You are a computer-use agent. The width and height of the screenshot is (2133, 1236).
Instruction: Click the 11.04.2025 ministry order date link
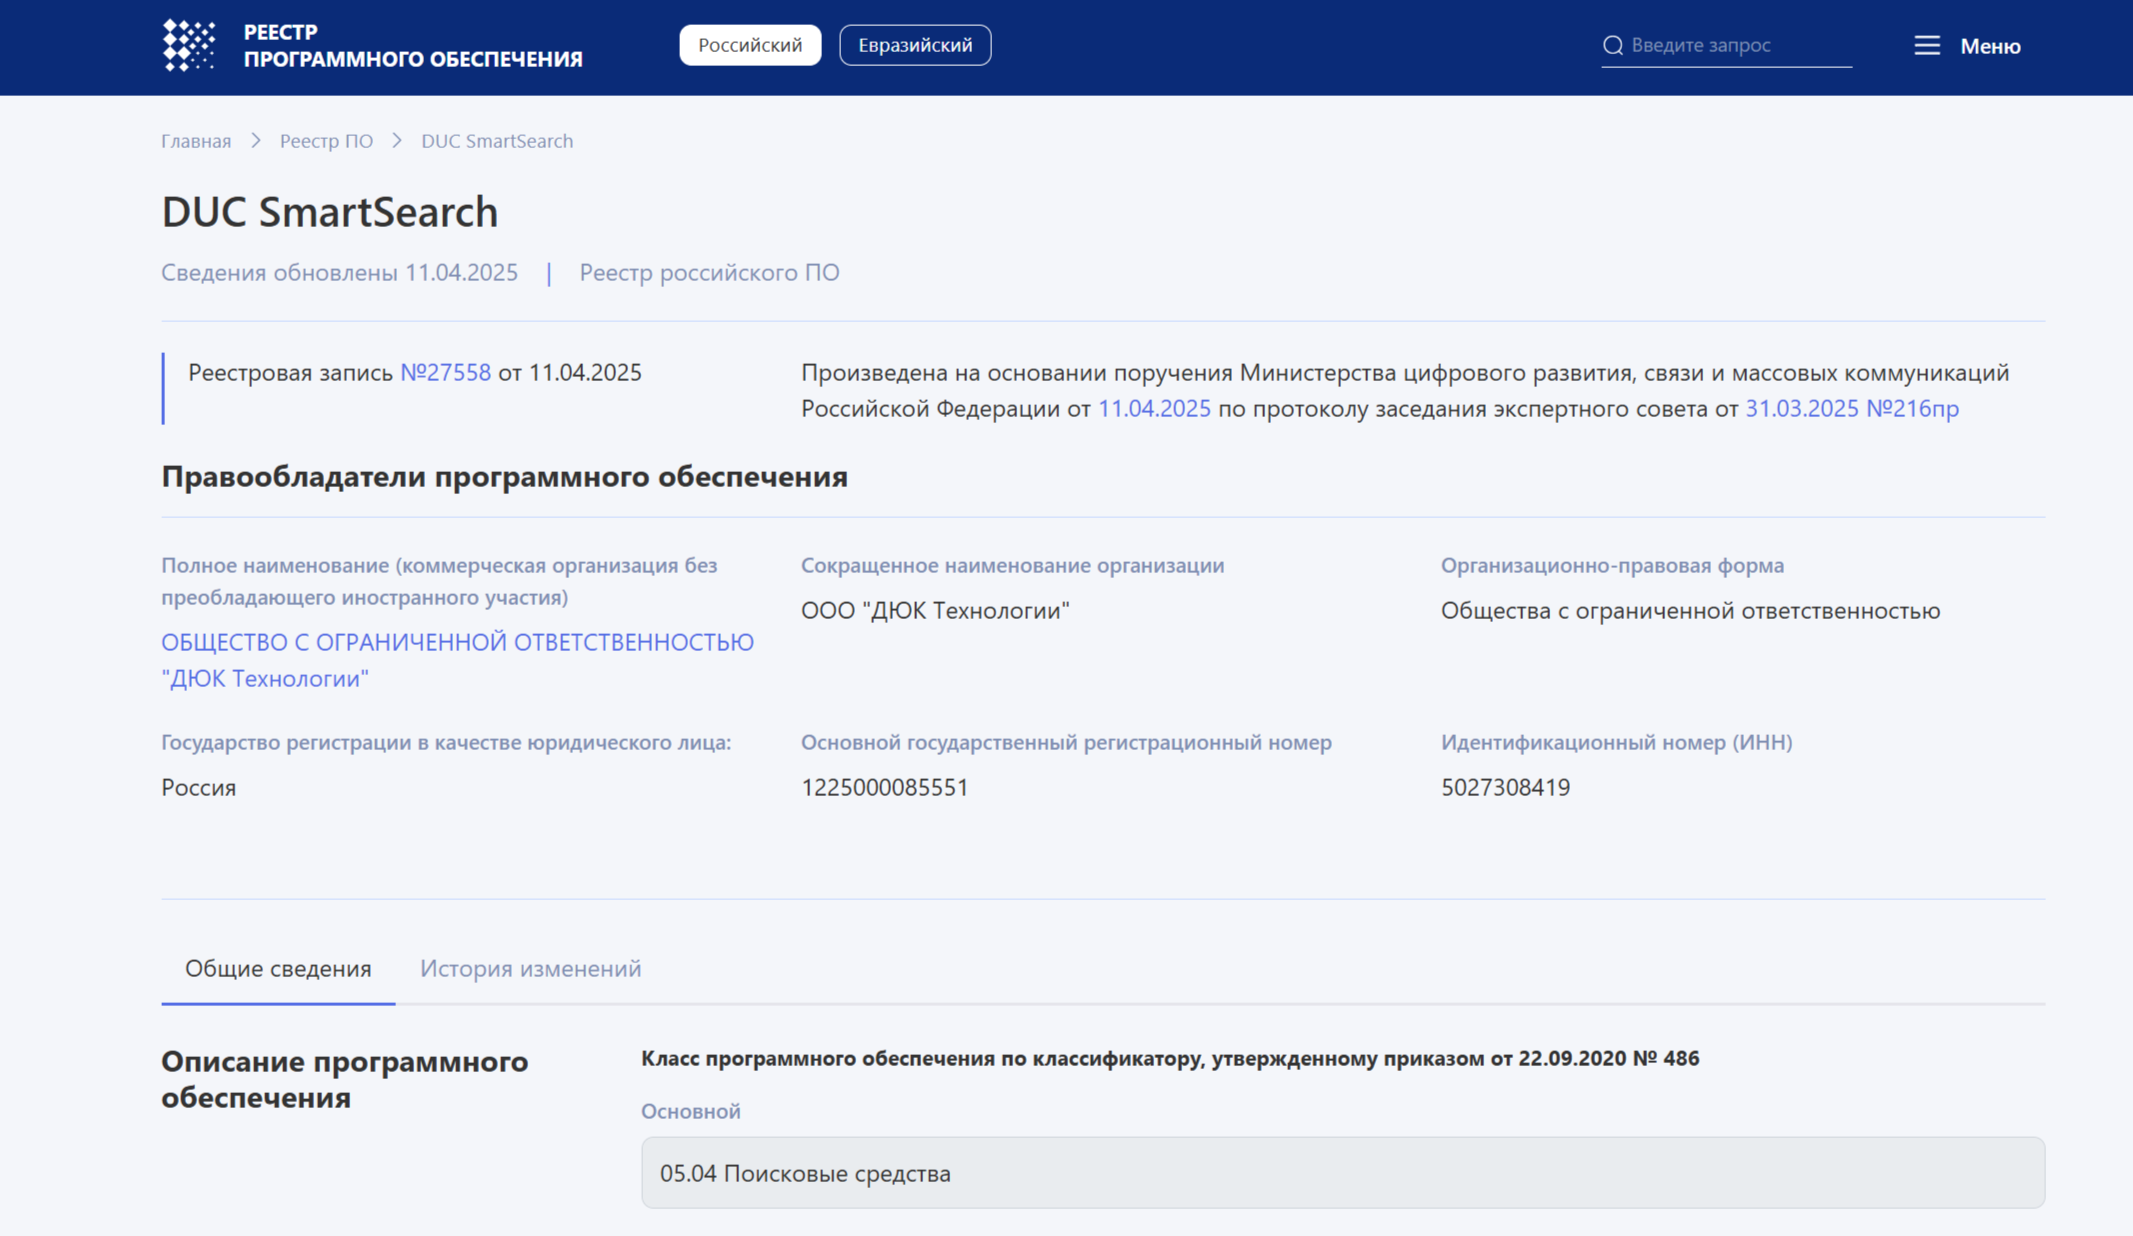(x=1154, y=408)
